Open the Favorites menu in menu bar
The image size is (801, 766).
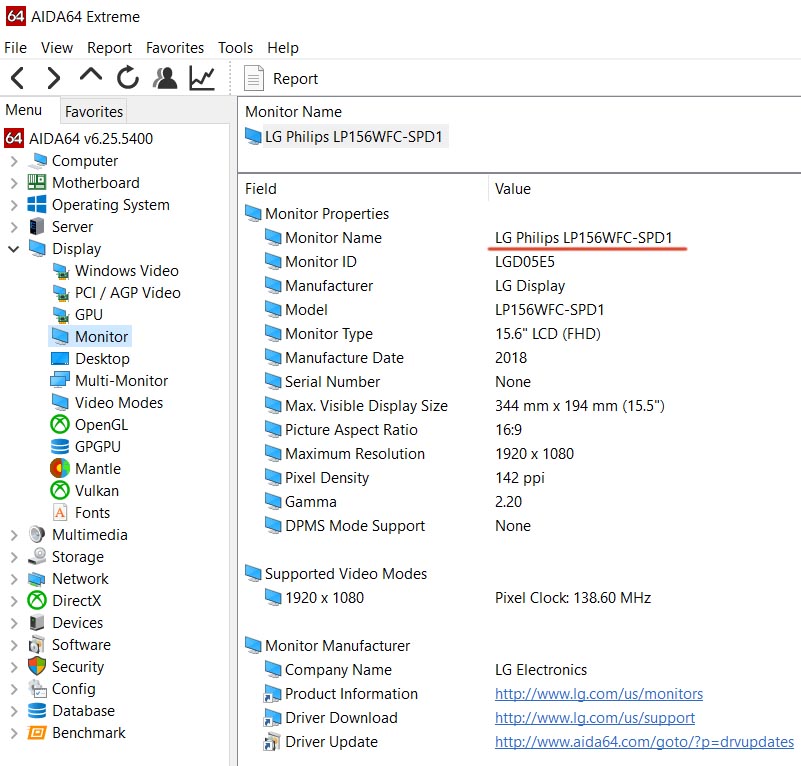click(175, 48)
